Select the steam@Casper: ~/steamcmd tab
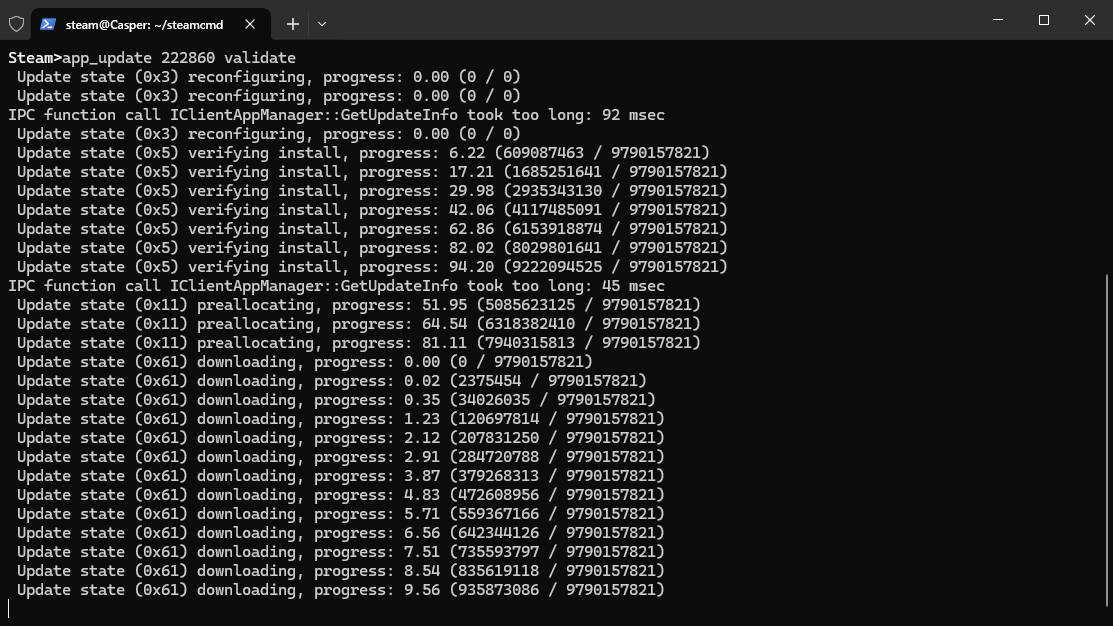1113x626 pixels. [x=150, y=24]
